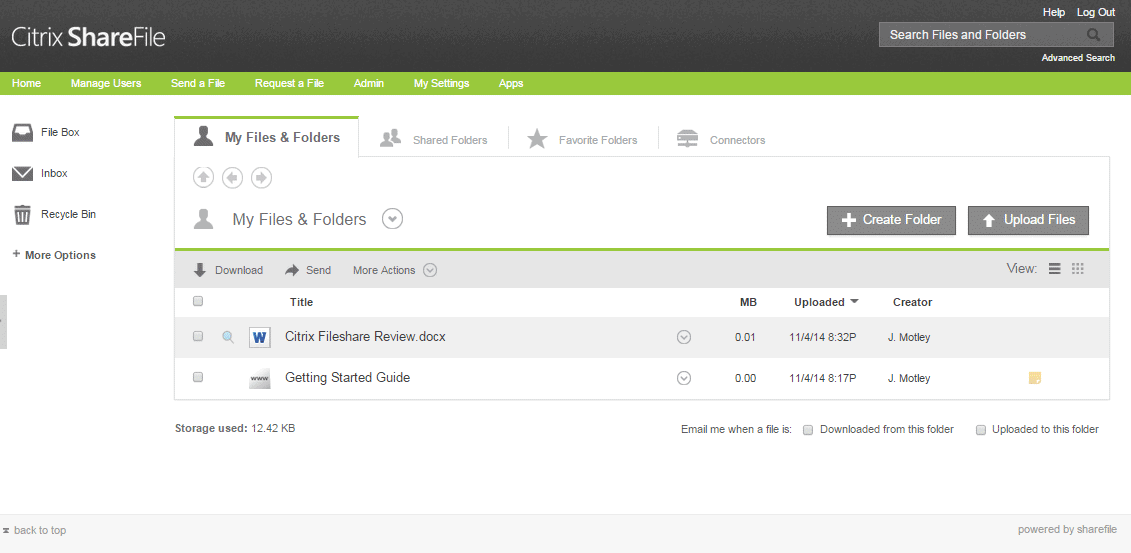This screenshot has height=553, width=1131.
Task: Switch to grid thumbnail view icon
Action: click(x=1078, y=269)
